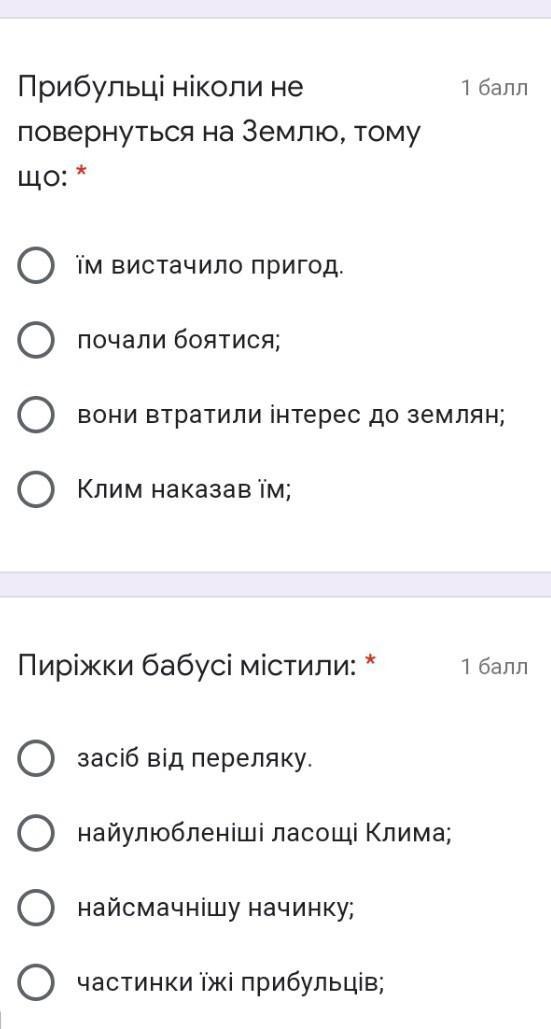Click the question title 'Пиріжки бабусі містили:'
Image resolution: width=551 pixels, height=1029 pixels.
click(x=188, y=667)
